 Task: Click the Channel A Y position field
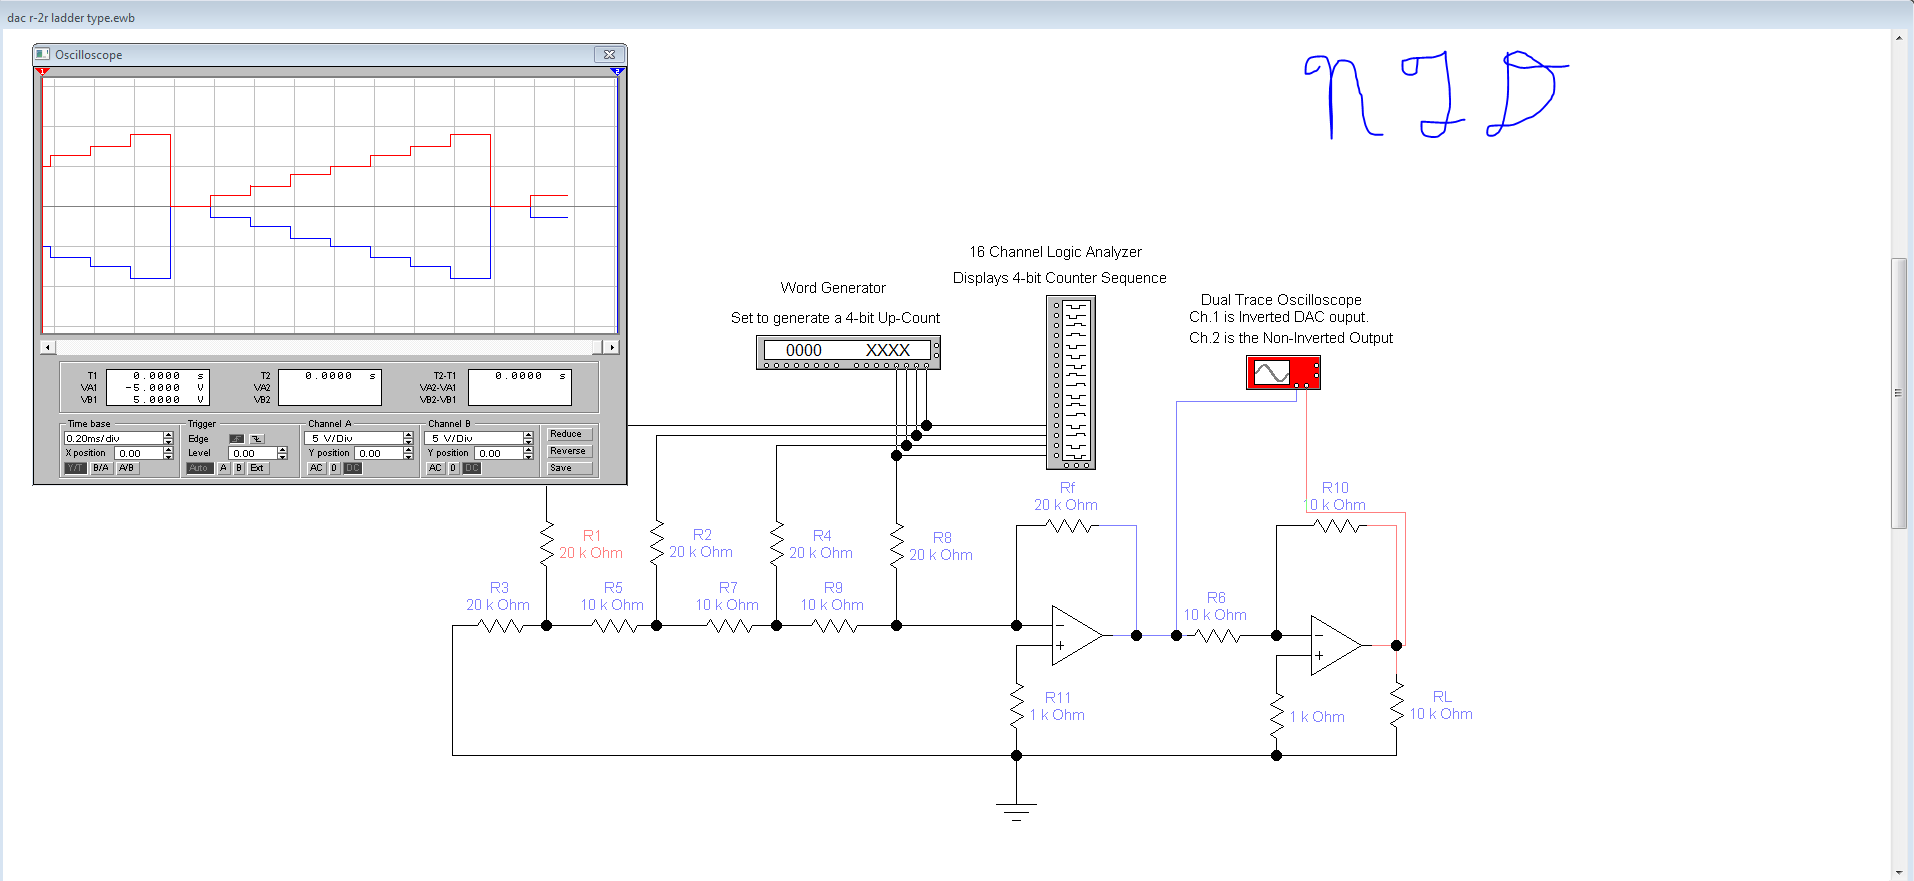pos(379,453)
